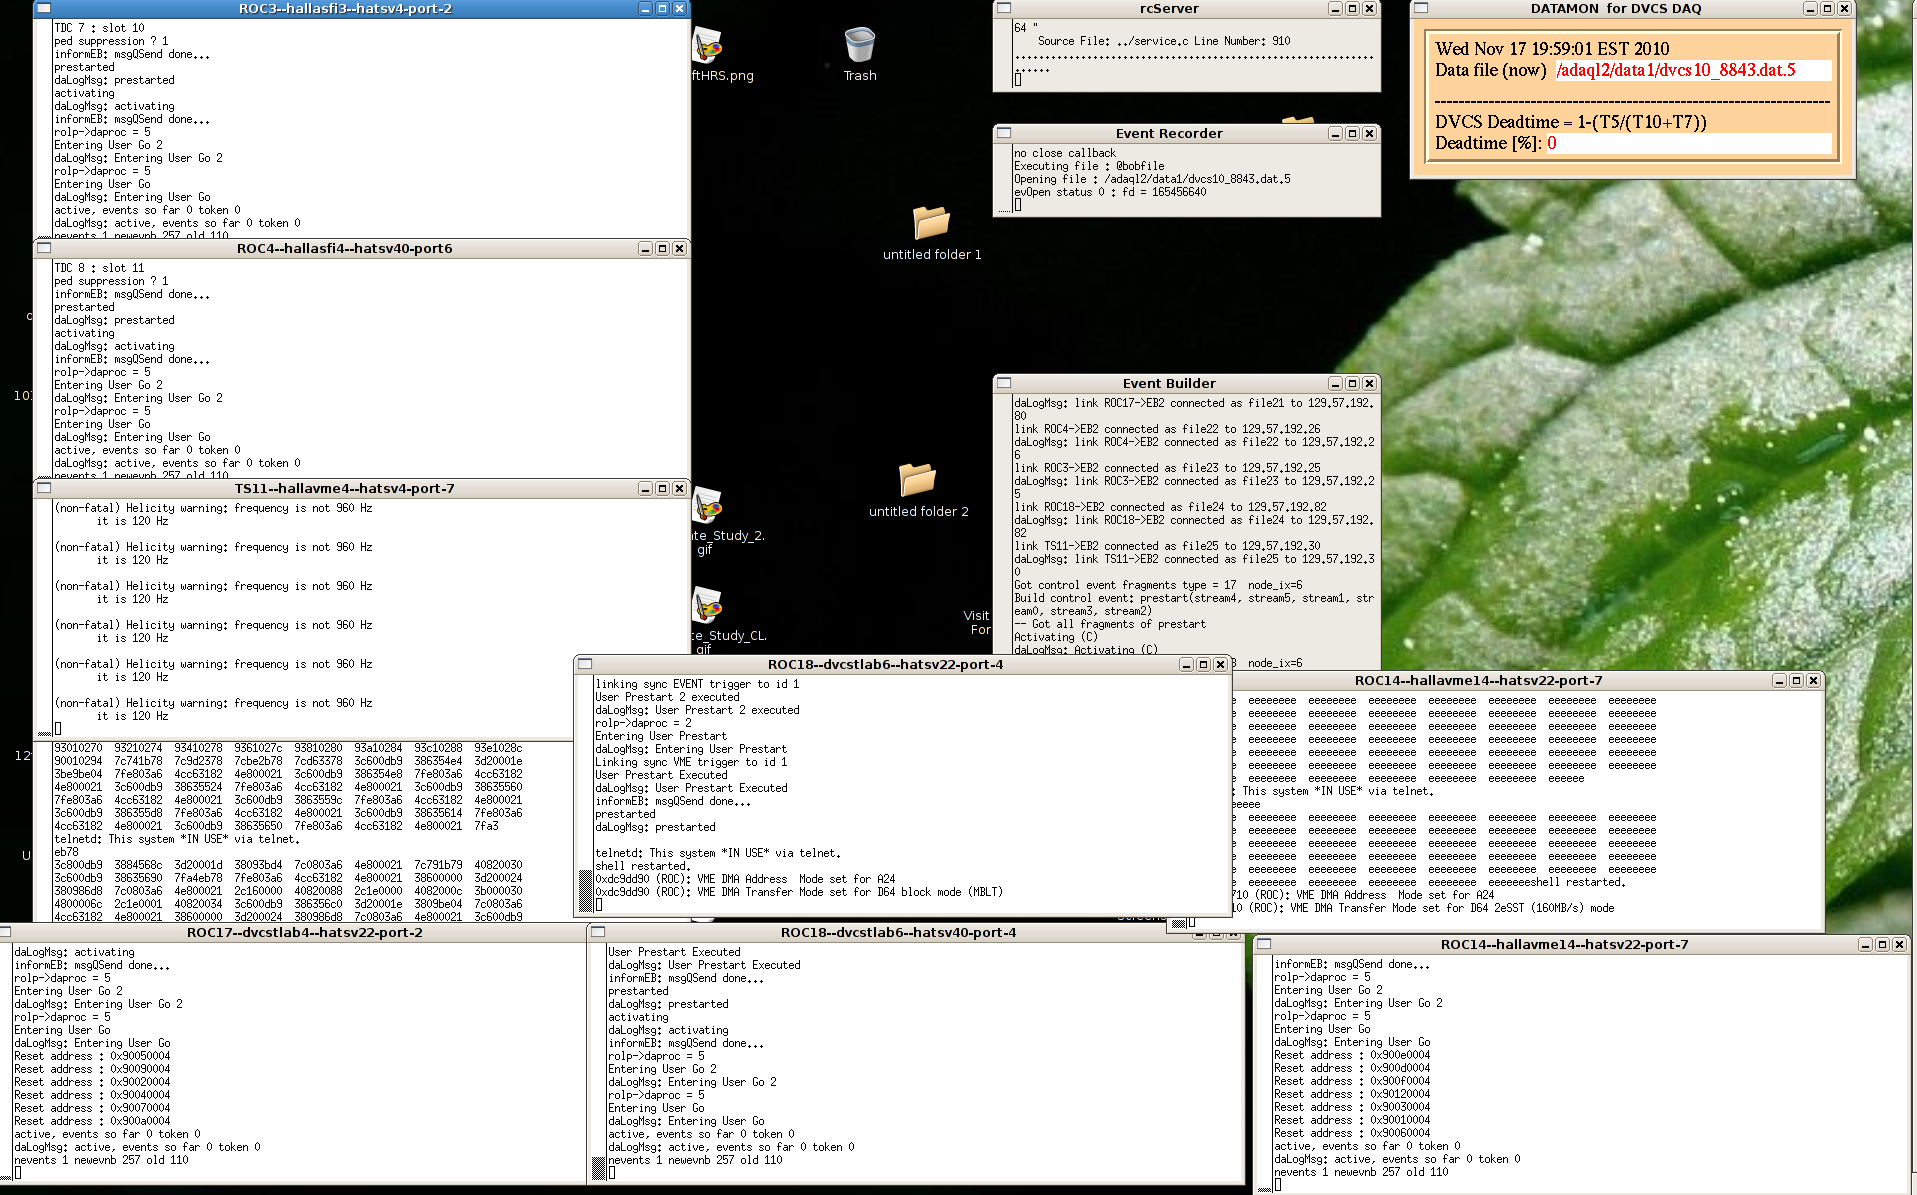Open window menu icon of TS11--hallavme4 window
The image size is (1917, 1195).
(44, 488)
